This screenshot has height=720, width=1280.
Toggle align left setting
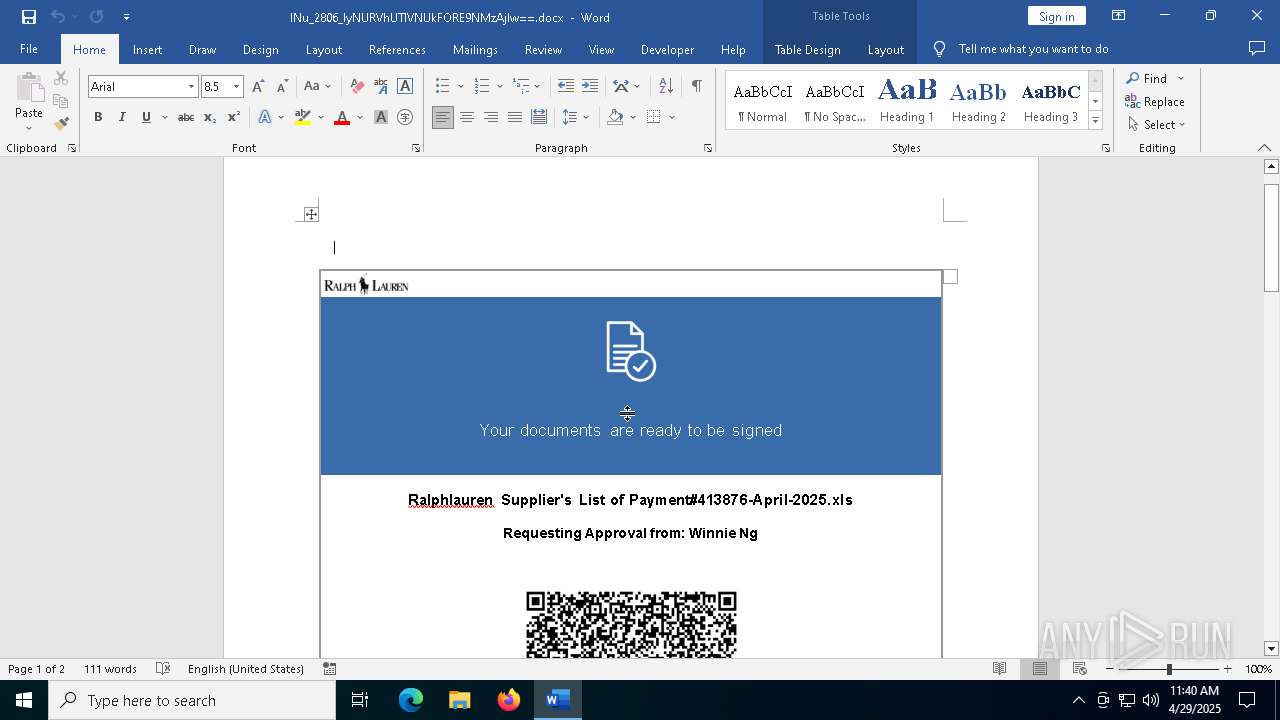[443, 118]
